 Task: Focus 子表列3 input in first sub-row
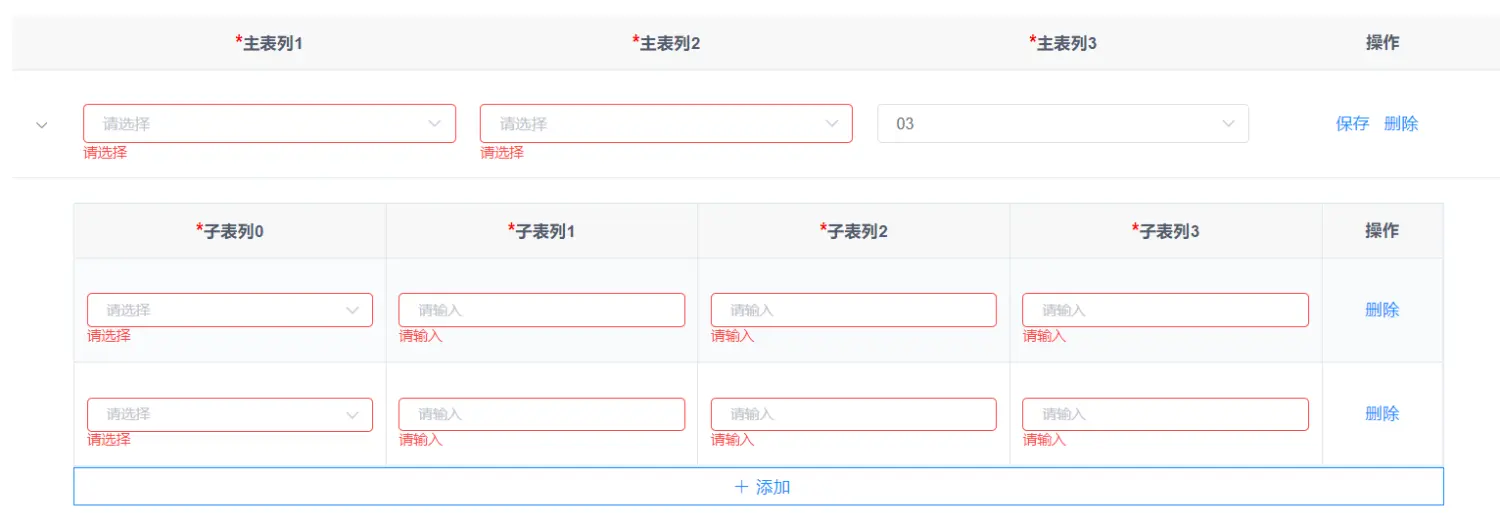[1165, 310]
